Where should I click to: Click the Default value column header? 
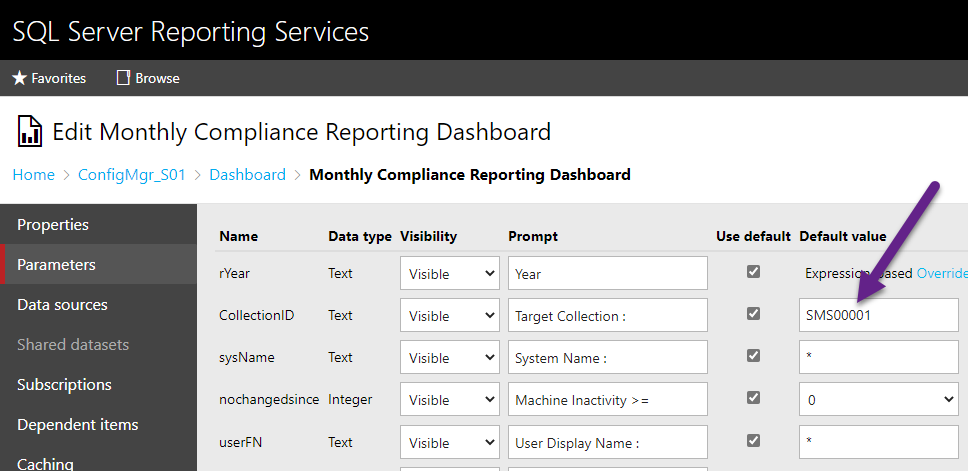(x=843, y=236)
